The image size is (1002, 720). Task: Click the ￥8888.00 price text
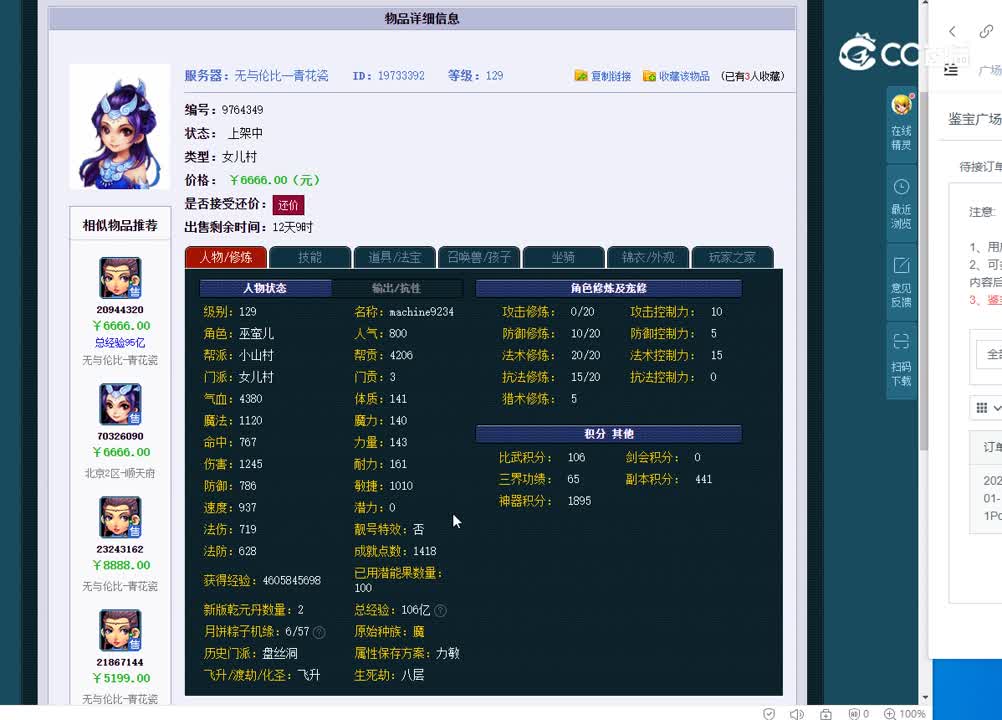[121, 565]
